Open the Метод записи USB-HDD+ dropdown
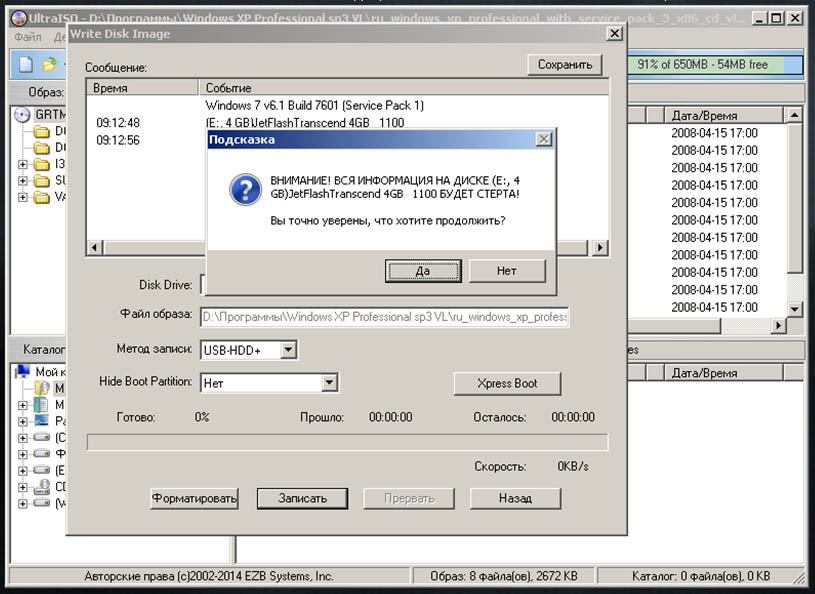The width and height of the screenshot is (815, 594). pyautogui.click(x=288, y=350)
